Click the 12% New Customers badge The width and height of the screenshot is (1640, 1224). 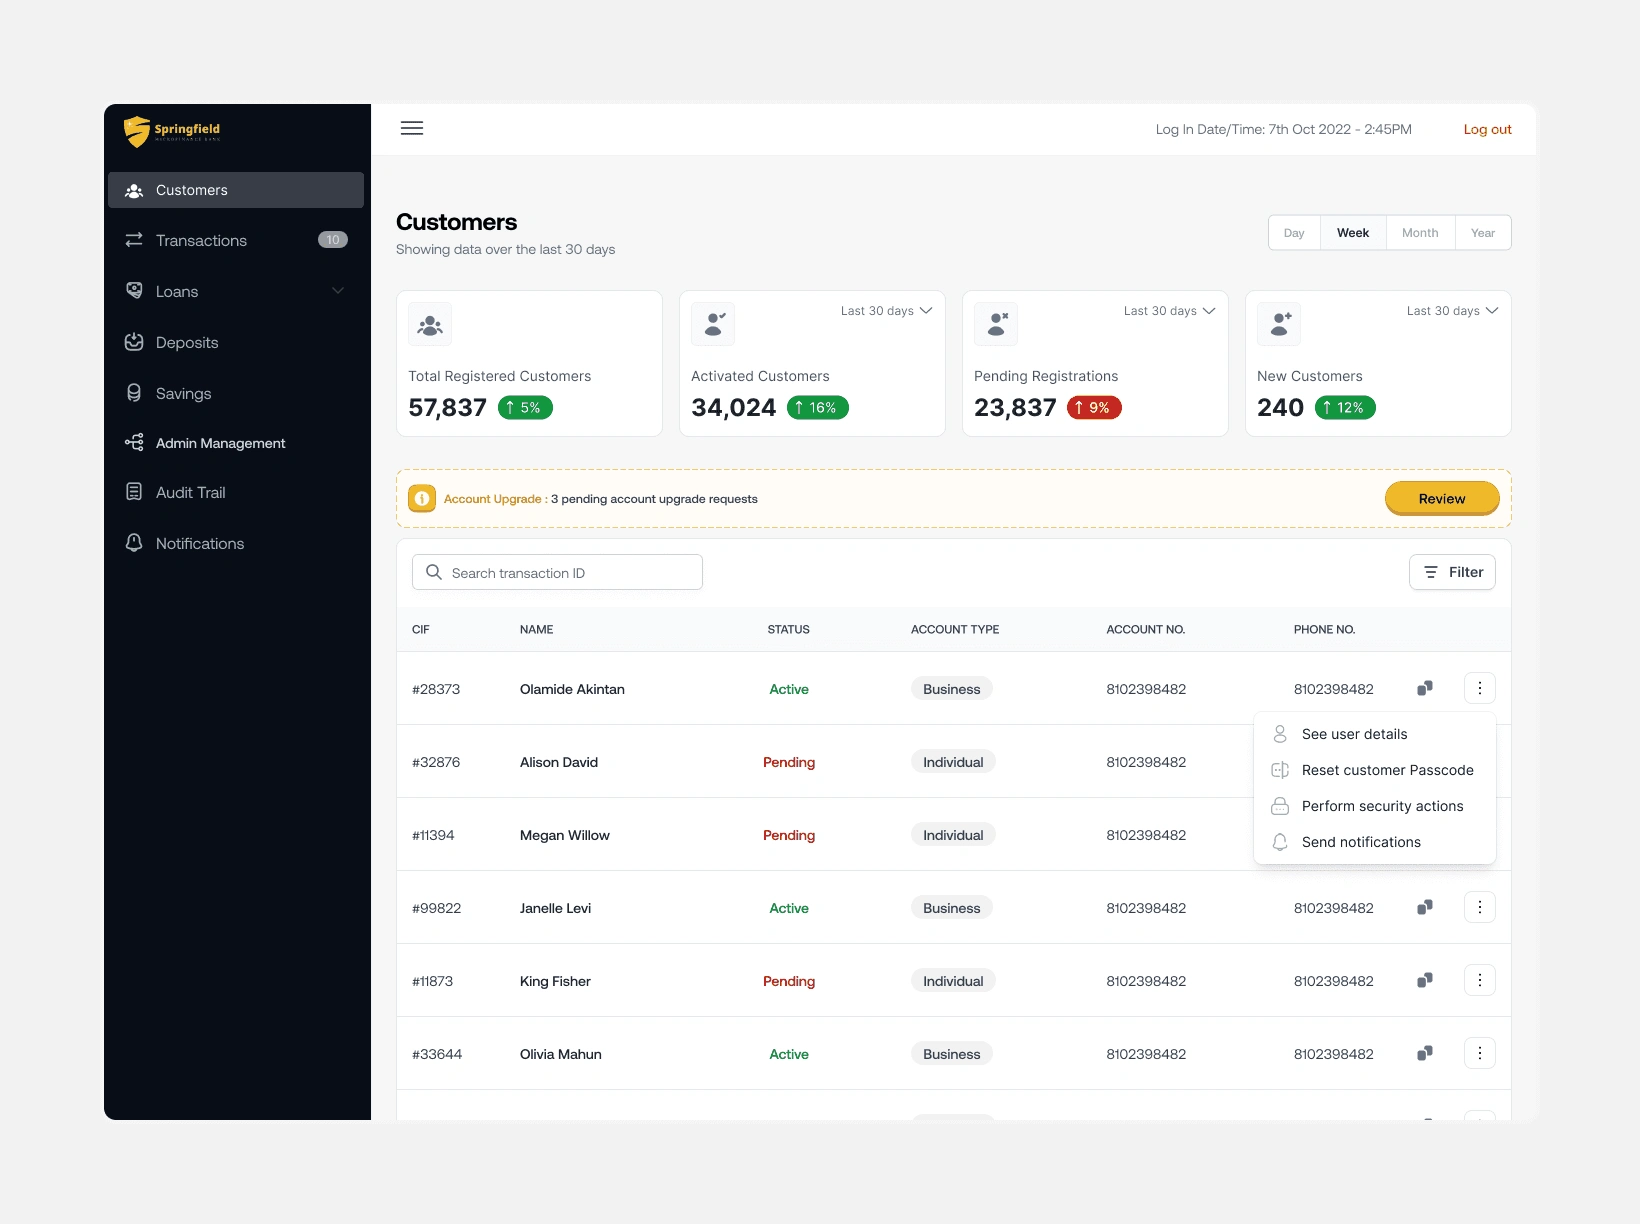[1345, 407]
